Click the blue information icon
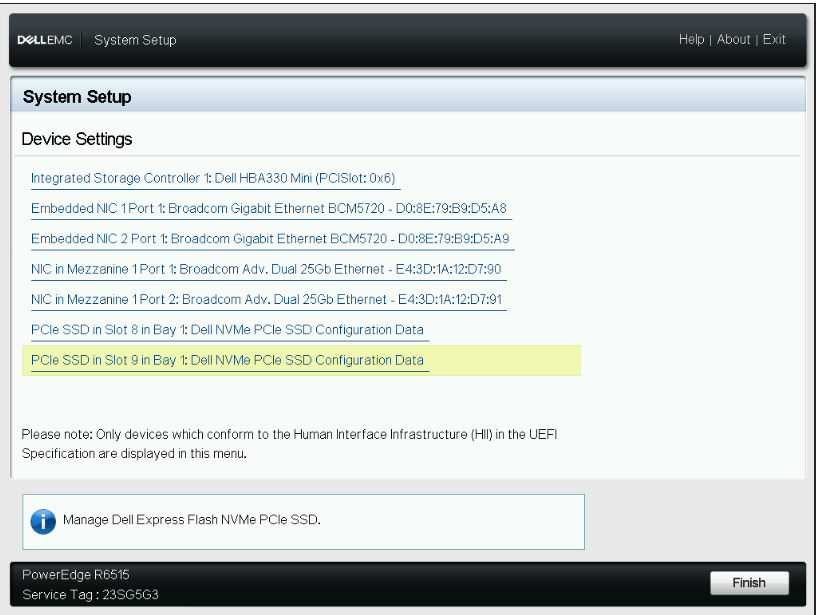 pyautogui.click(x=43, y=521)
